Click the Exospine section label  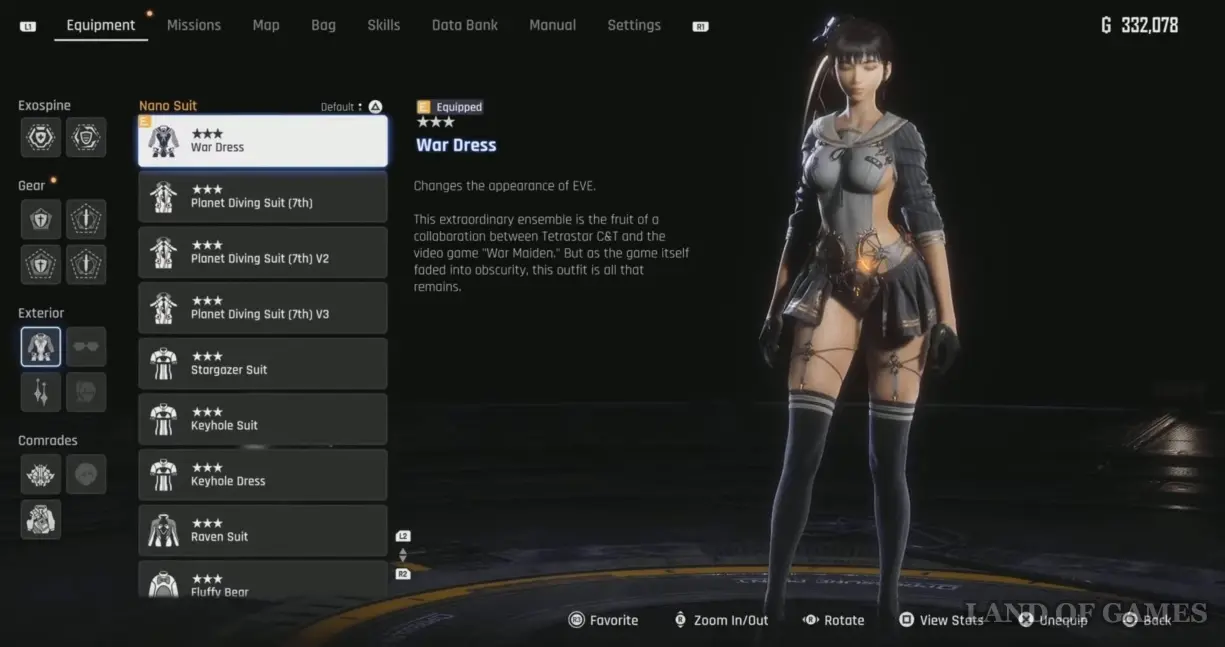pyautogui.click(x=44, y=105)
